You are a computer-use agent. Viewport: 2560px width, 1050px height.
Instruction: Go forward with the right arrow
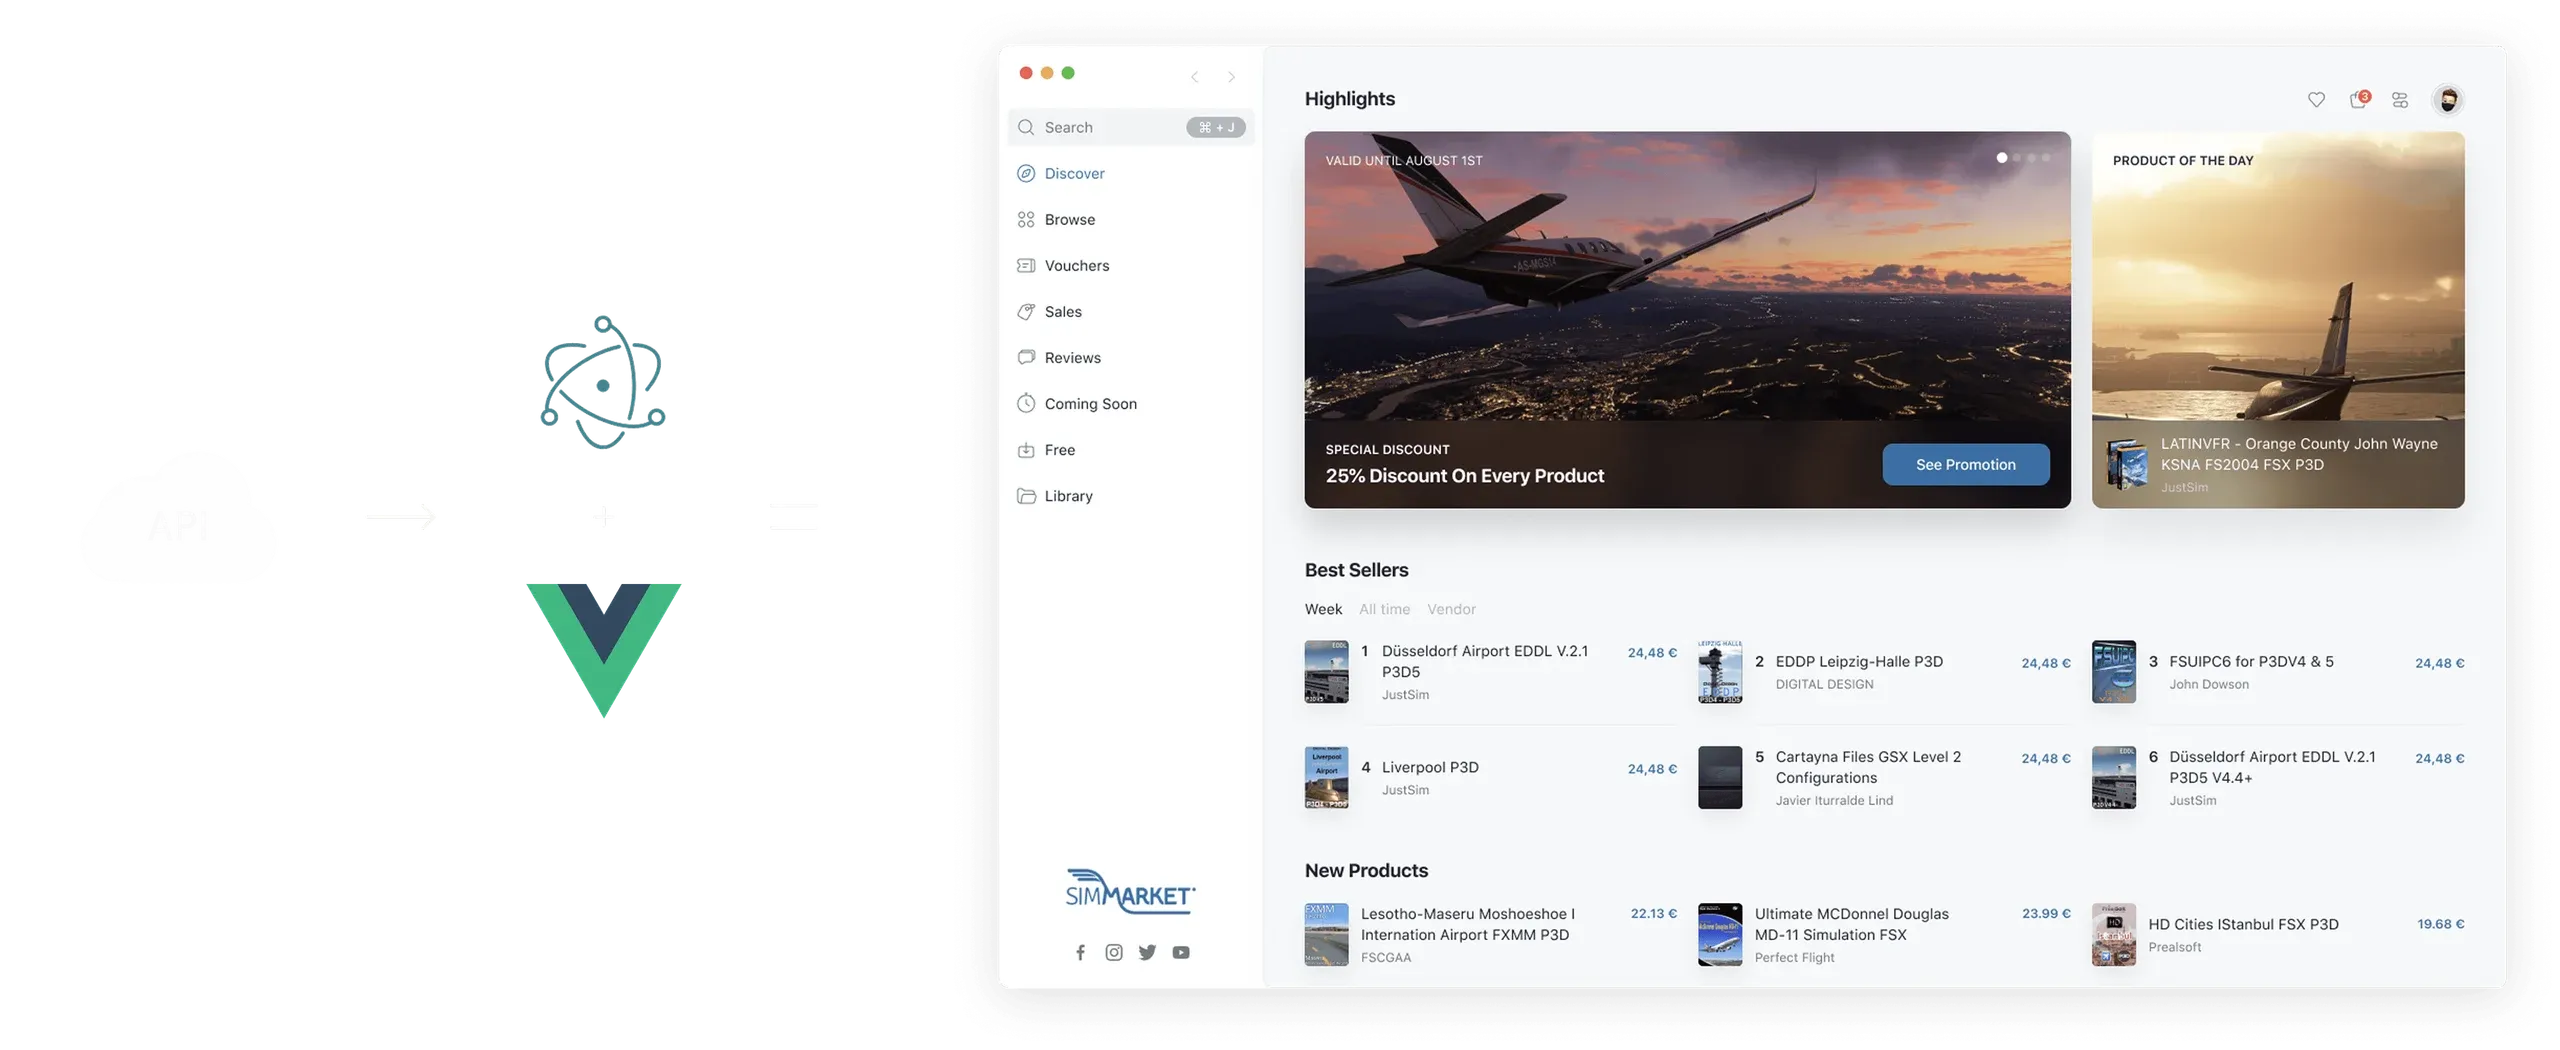click(1231, 77)
